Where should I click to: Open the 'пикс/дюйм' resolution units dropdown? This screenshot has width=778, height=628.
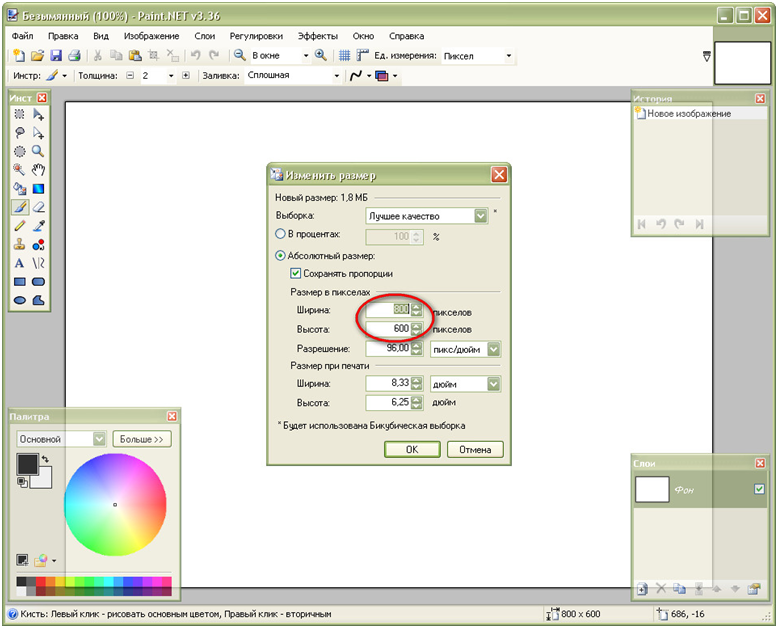493,349
